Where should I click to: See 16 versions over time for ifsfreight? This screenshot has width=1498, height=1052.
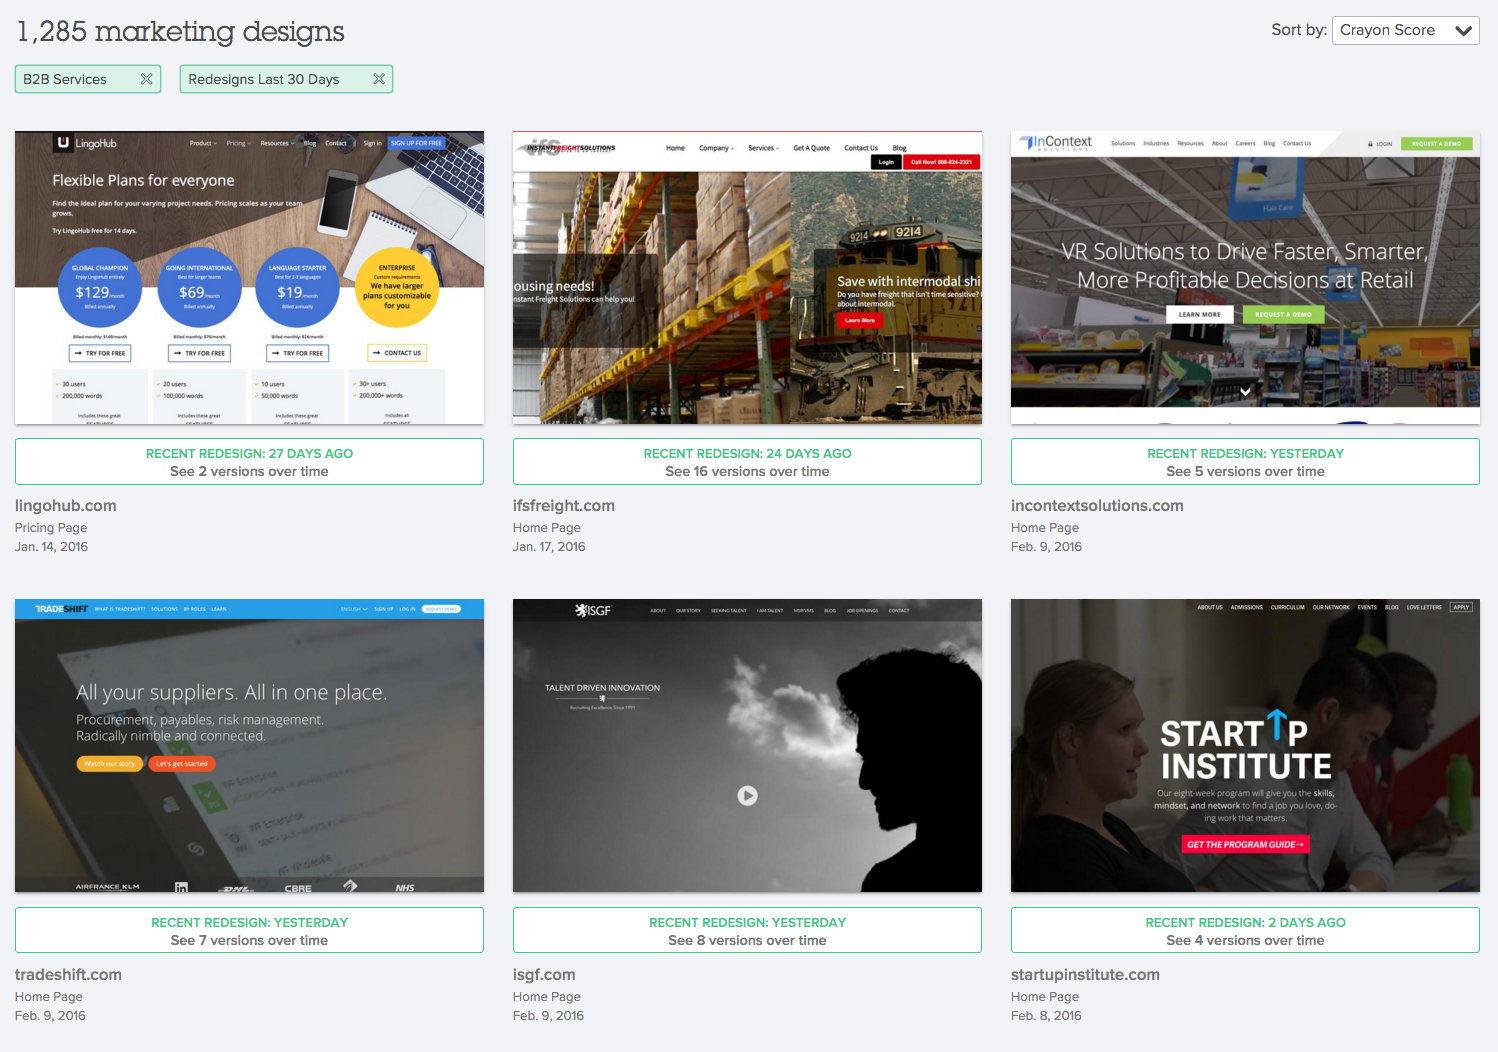747,462
